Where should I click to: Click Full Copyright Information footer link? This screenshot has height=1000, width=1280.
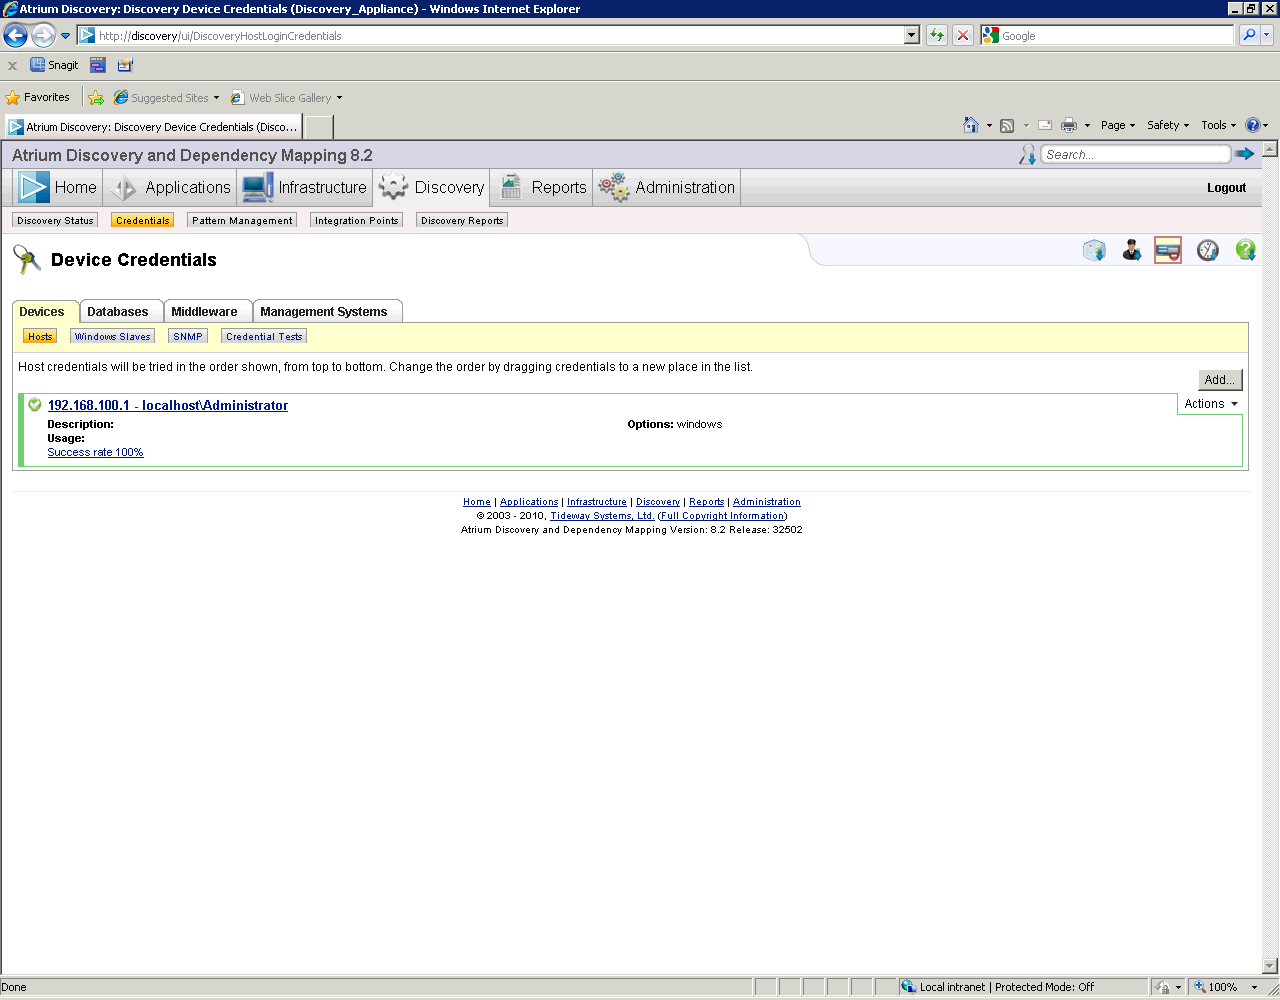(723, 516)
